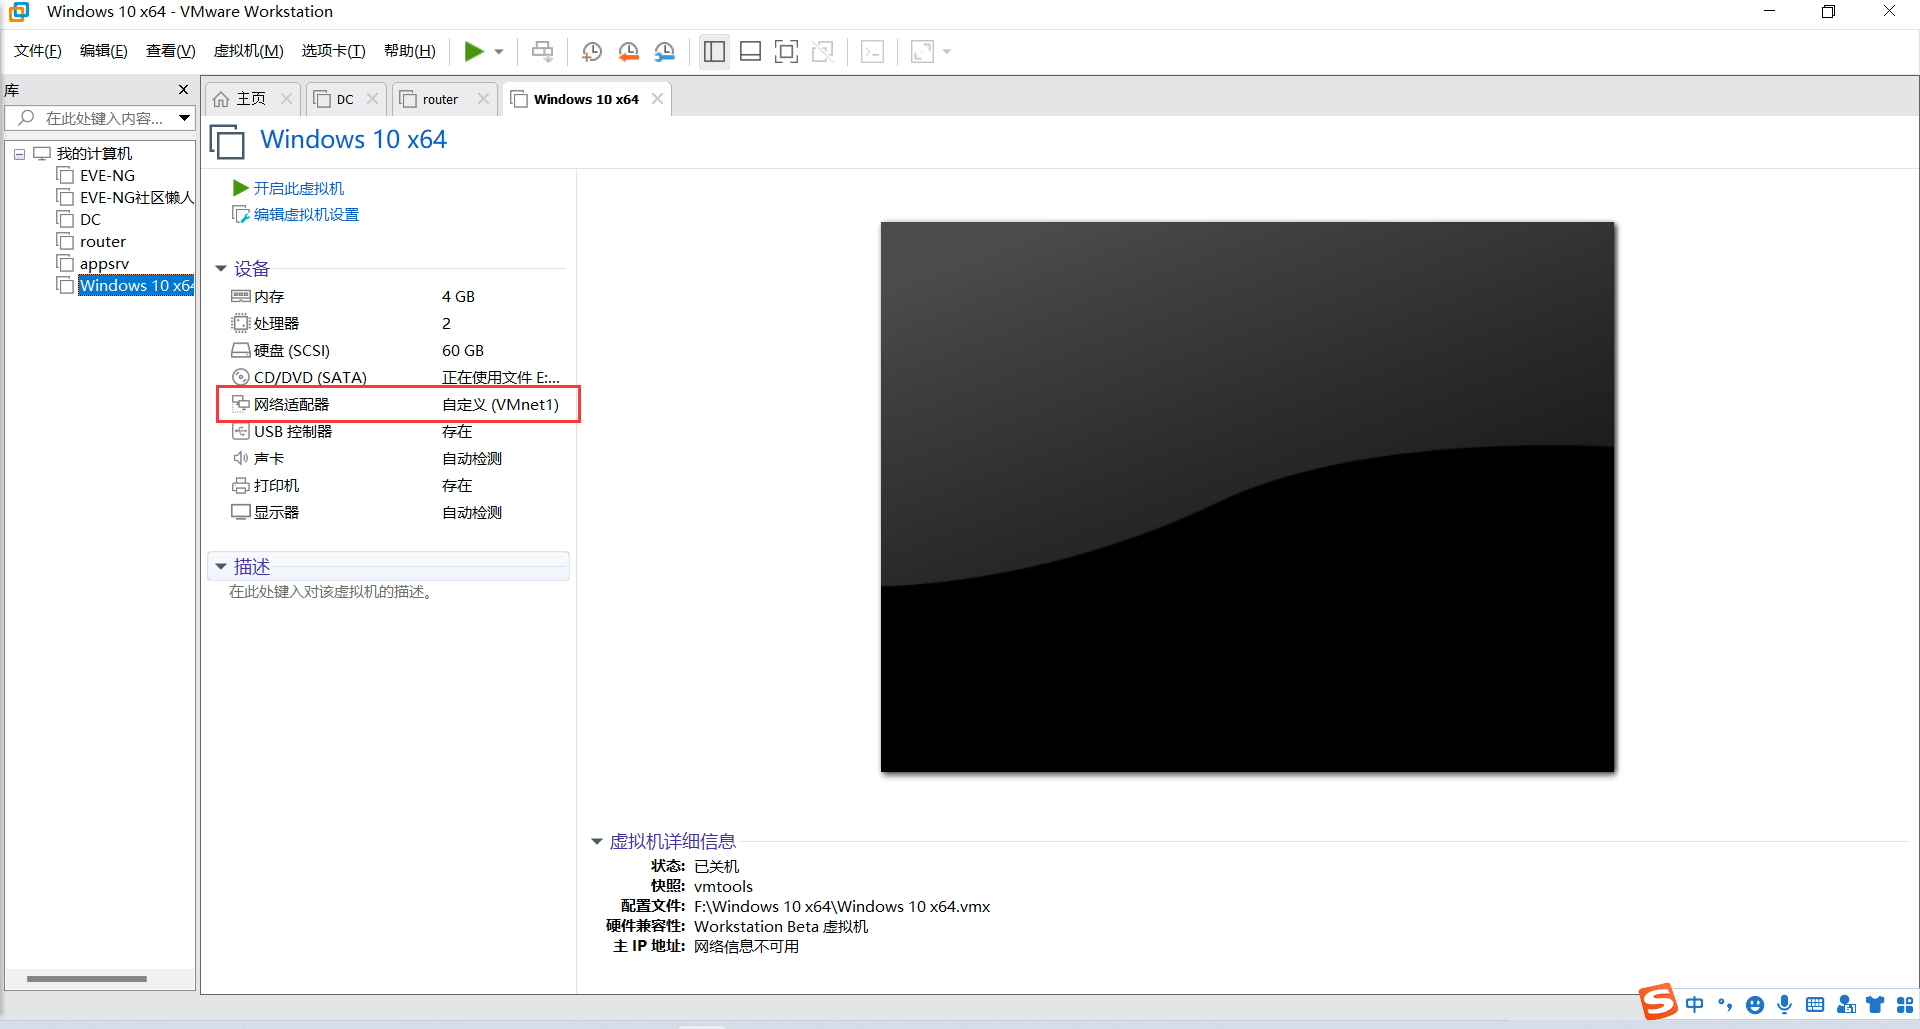Click the library horizontal scrollbar

[x=87, y=979]
